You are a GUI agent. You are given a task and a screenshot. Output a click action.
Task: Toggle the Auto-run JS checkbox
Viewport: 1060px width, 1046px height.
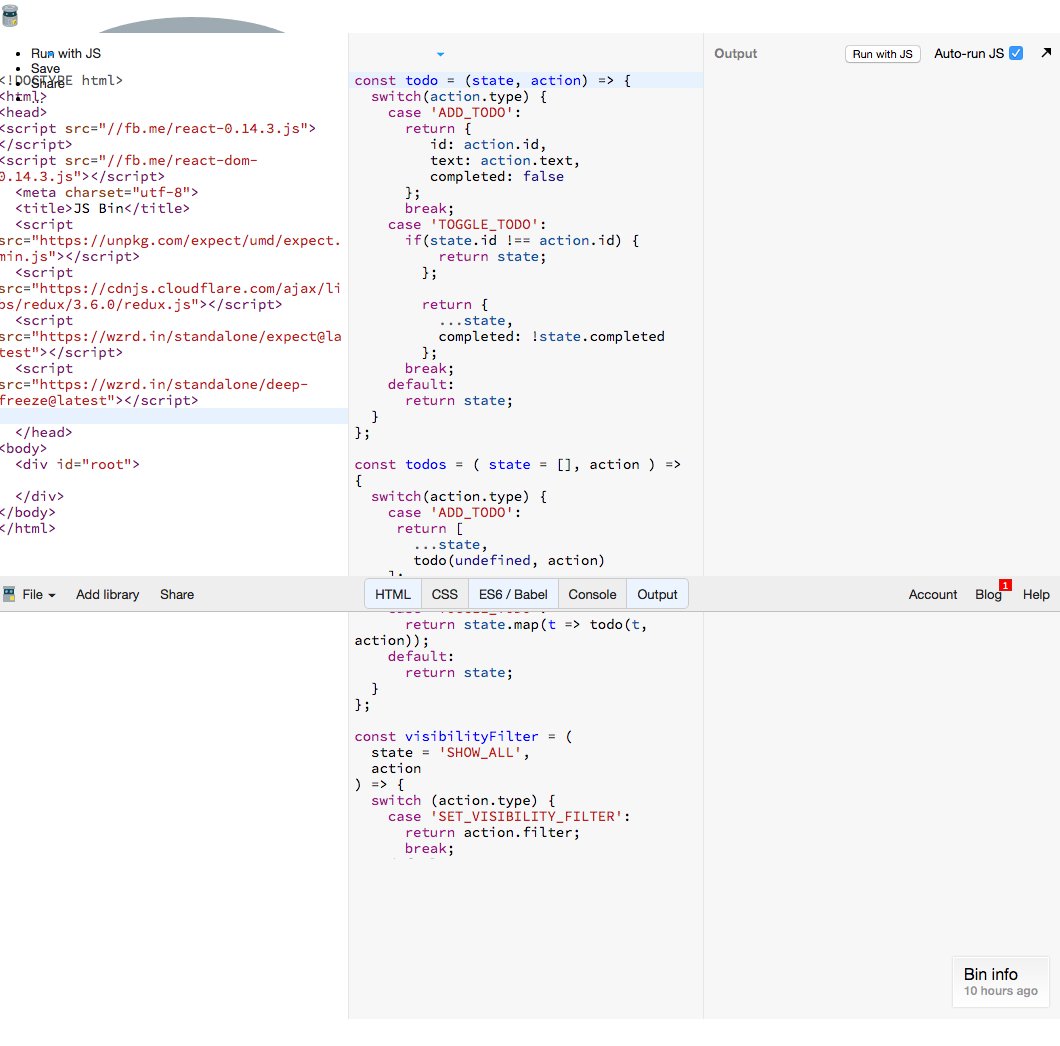coord(1015,53)
